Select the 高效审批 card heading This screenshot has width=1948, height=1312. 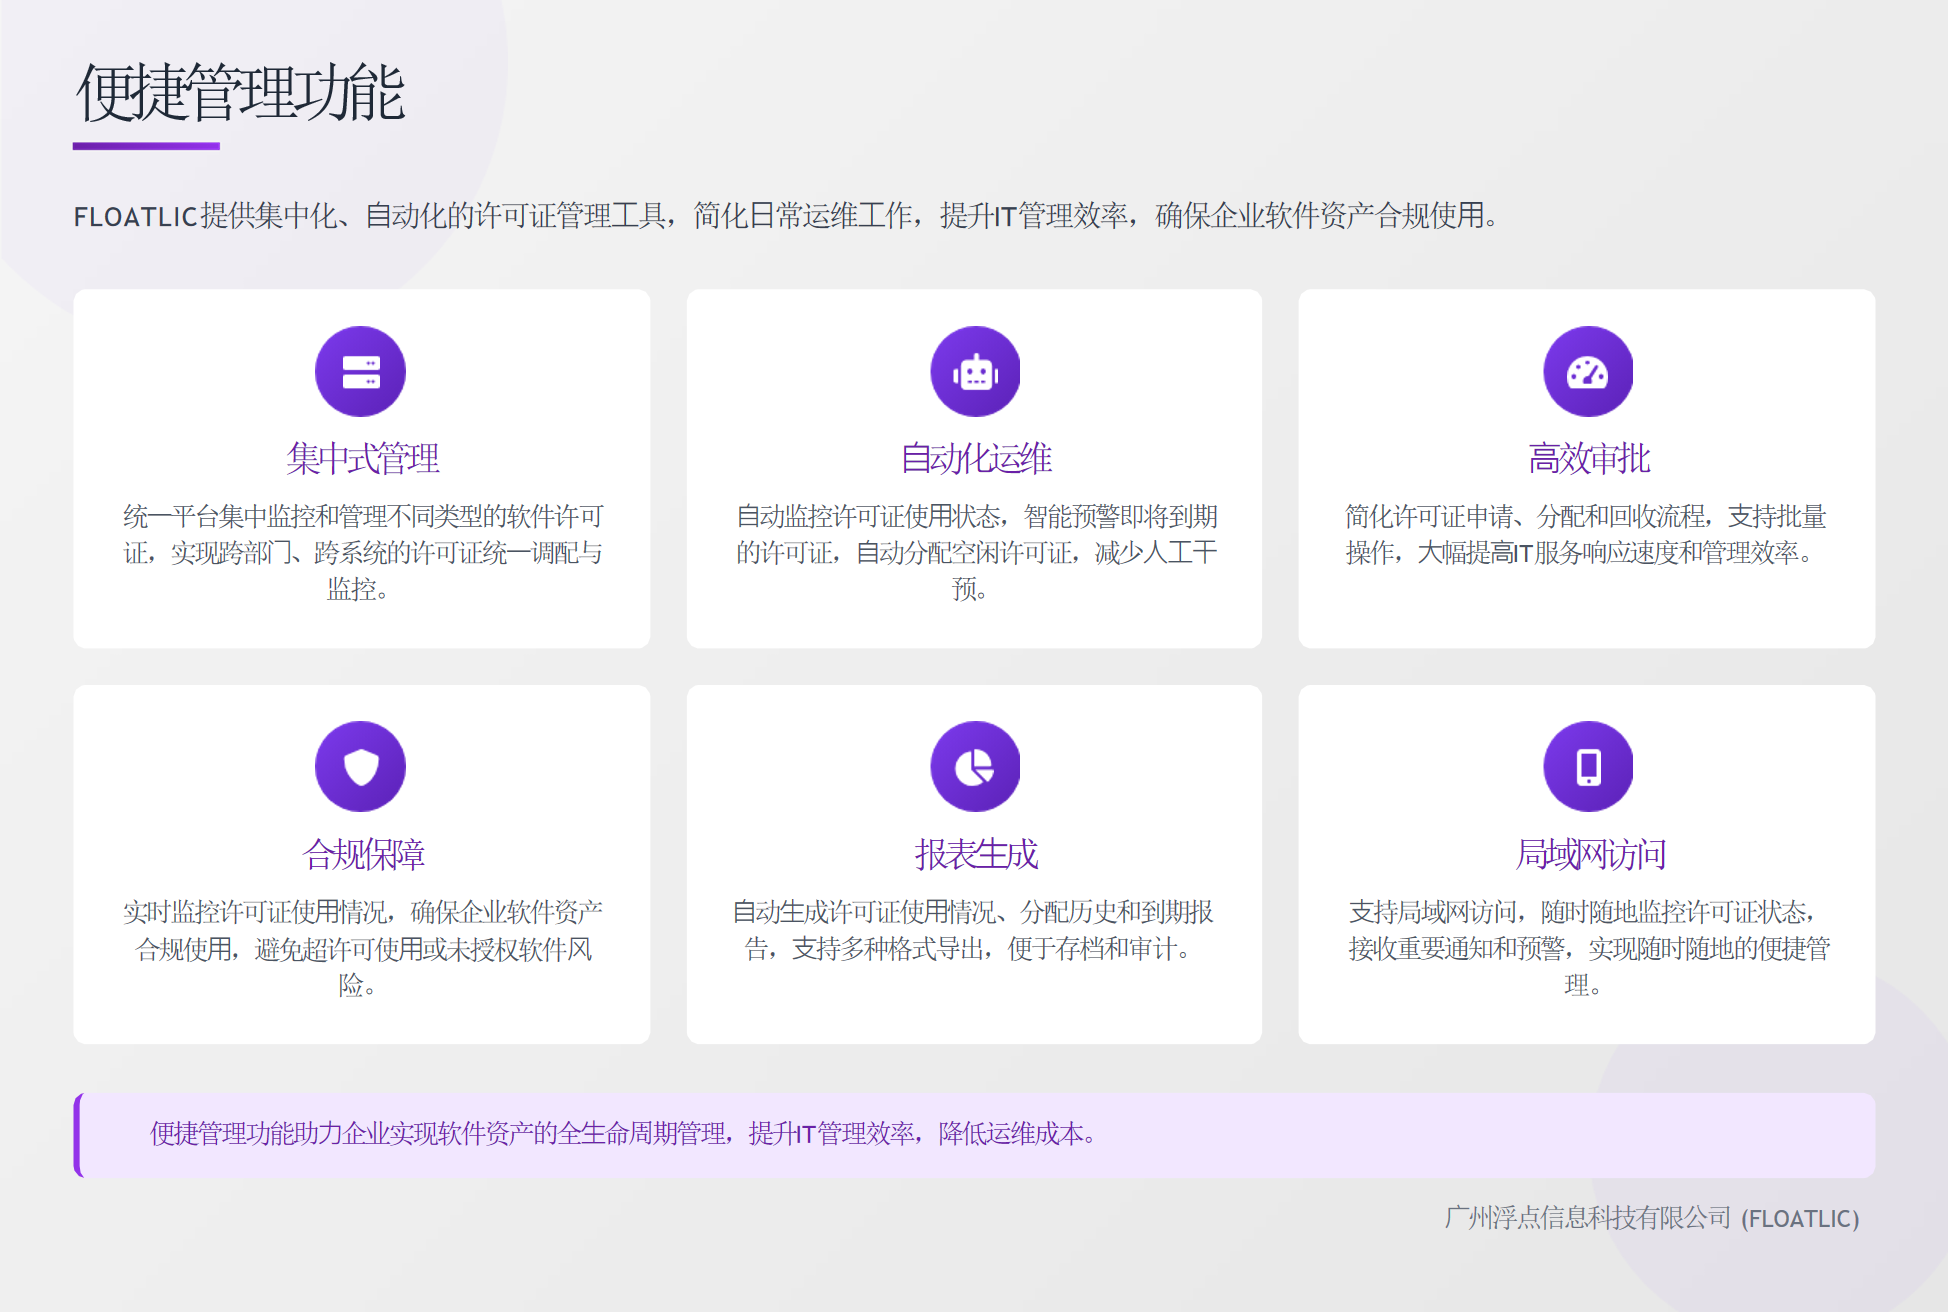tap(1588, 458)
